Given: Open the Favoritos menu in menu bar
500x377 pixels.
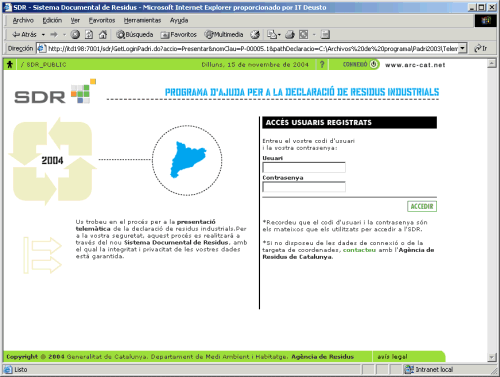Looking at the screenshot, I should tap(102, 21).
